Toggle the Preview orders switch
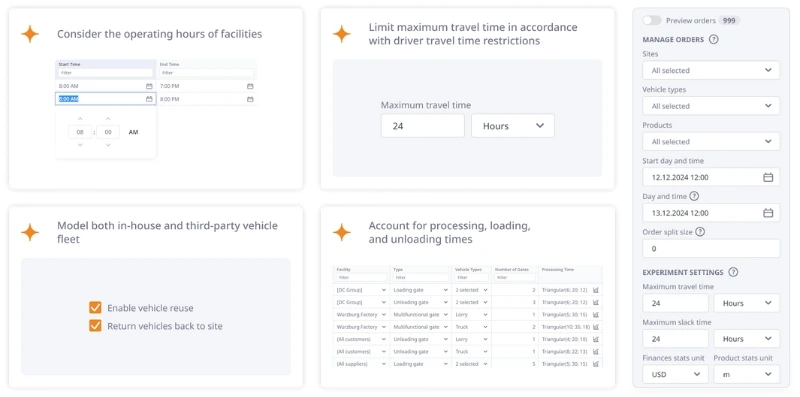 coord(652,20)
